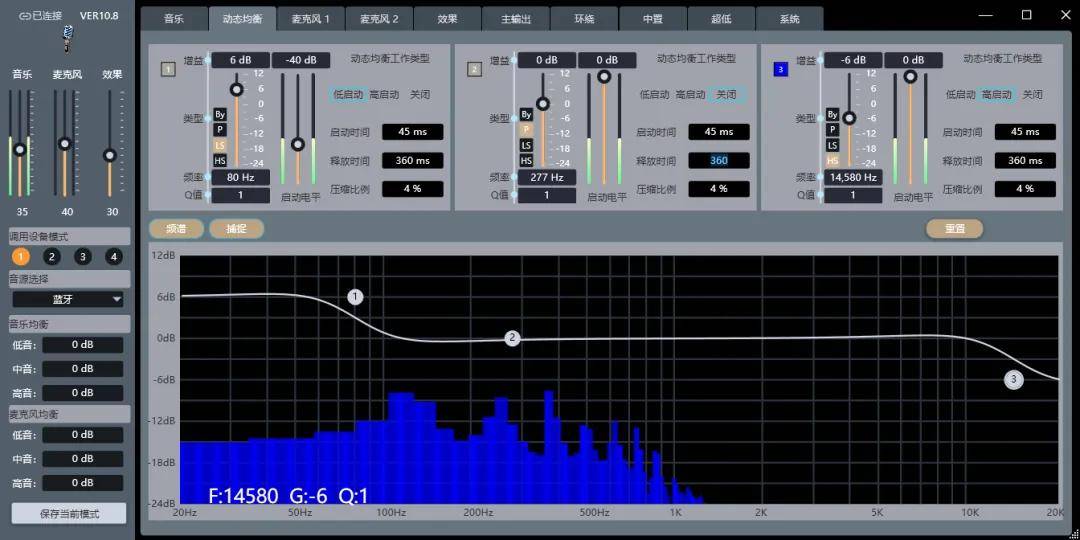Choose By (bypass) type for band 2
The image size is (1080, 540).
tap(526, 114)
